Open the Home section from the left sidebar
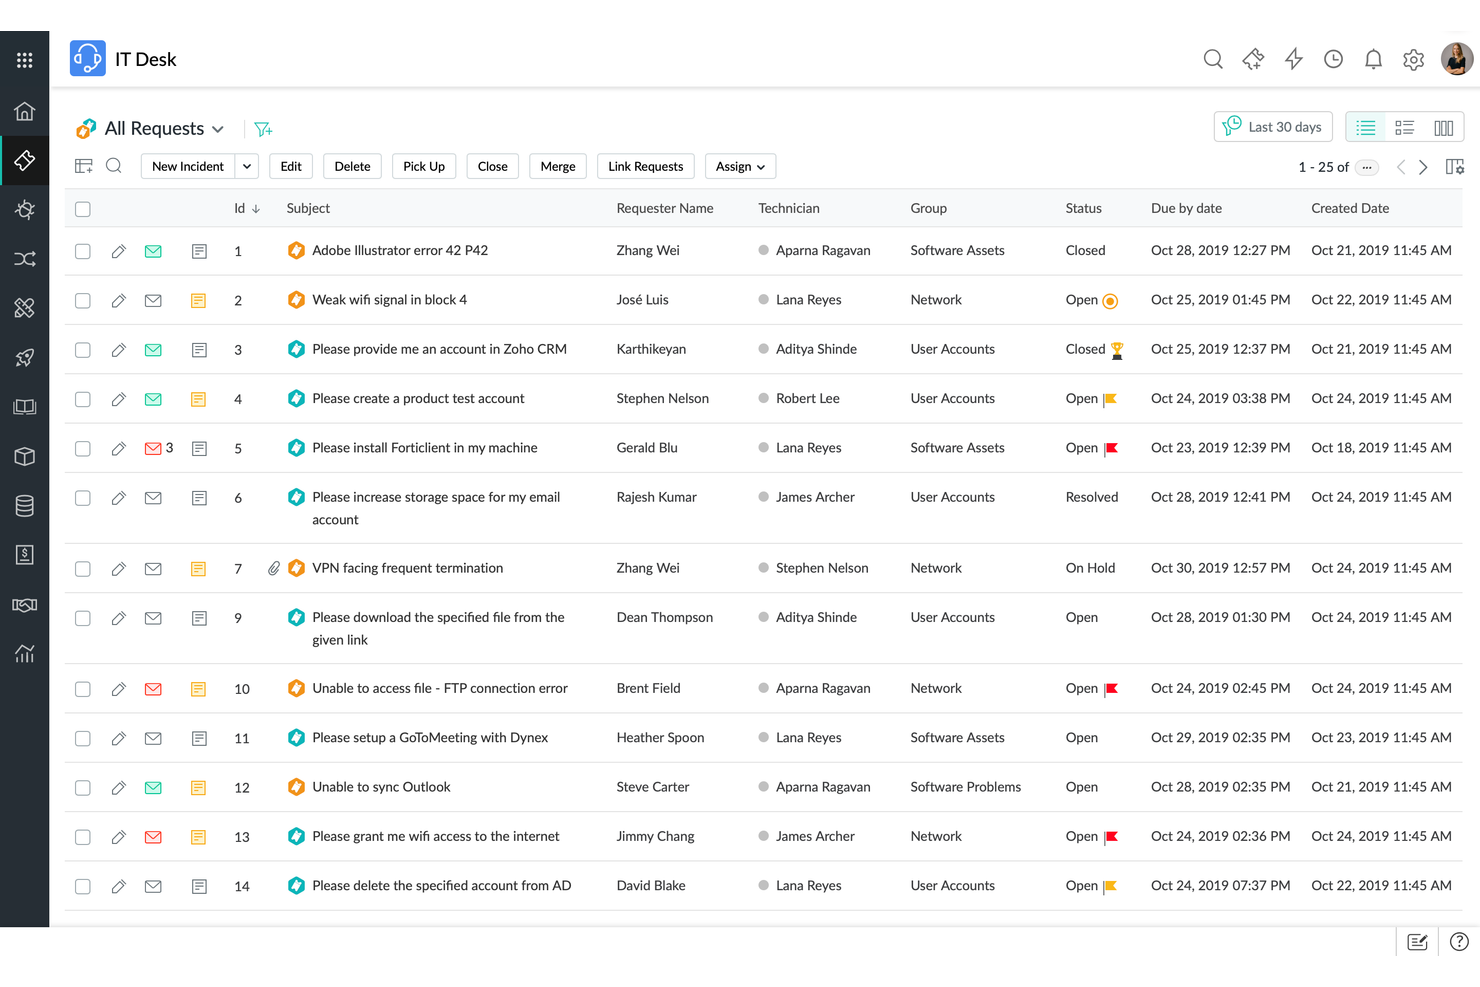1480x987 pixels. [x=24, y=111]
